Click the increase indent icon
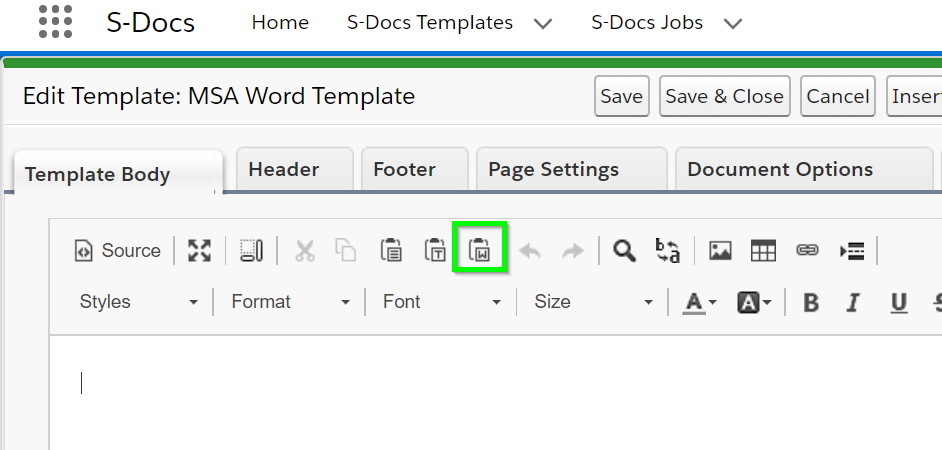Viewport: 942px width, 450px height. [x=852, y=251]
